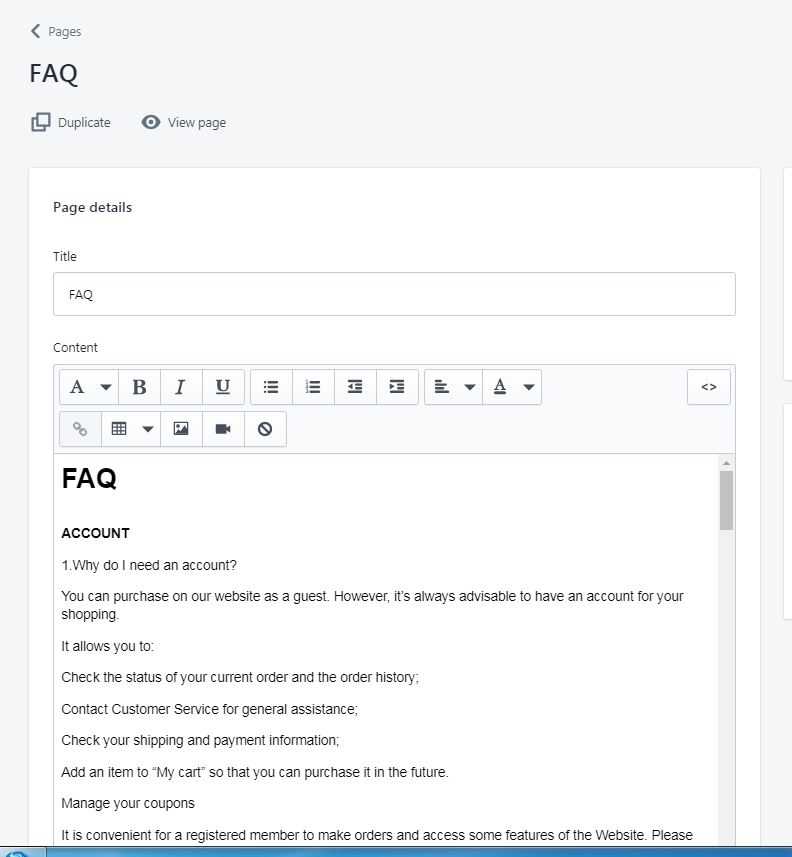Click the Clear formatting icon
The image size is (792, 857).
[265, 429]
